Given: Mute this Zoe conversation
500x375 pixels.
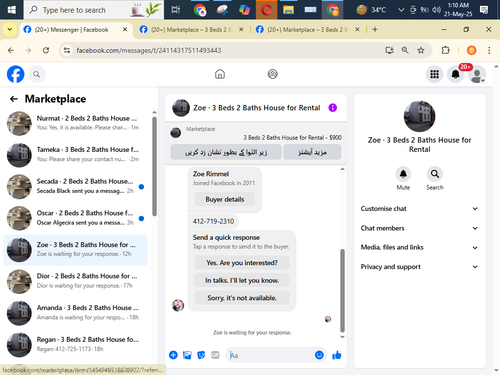Looking at the screenshot, I should point(403,174).
